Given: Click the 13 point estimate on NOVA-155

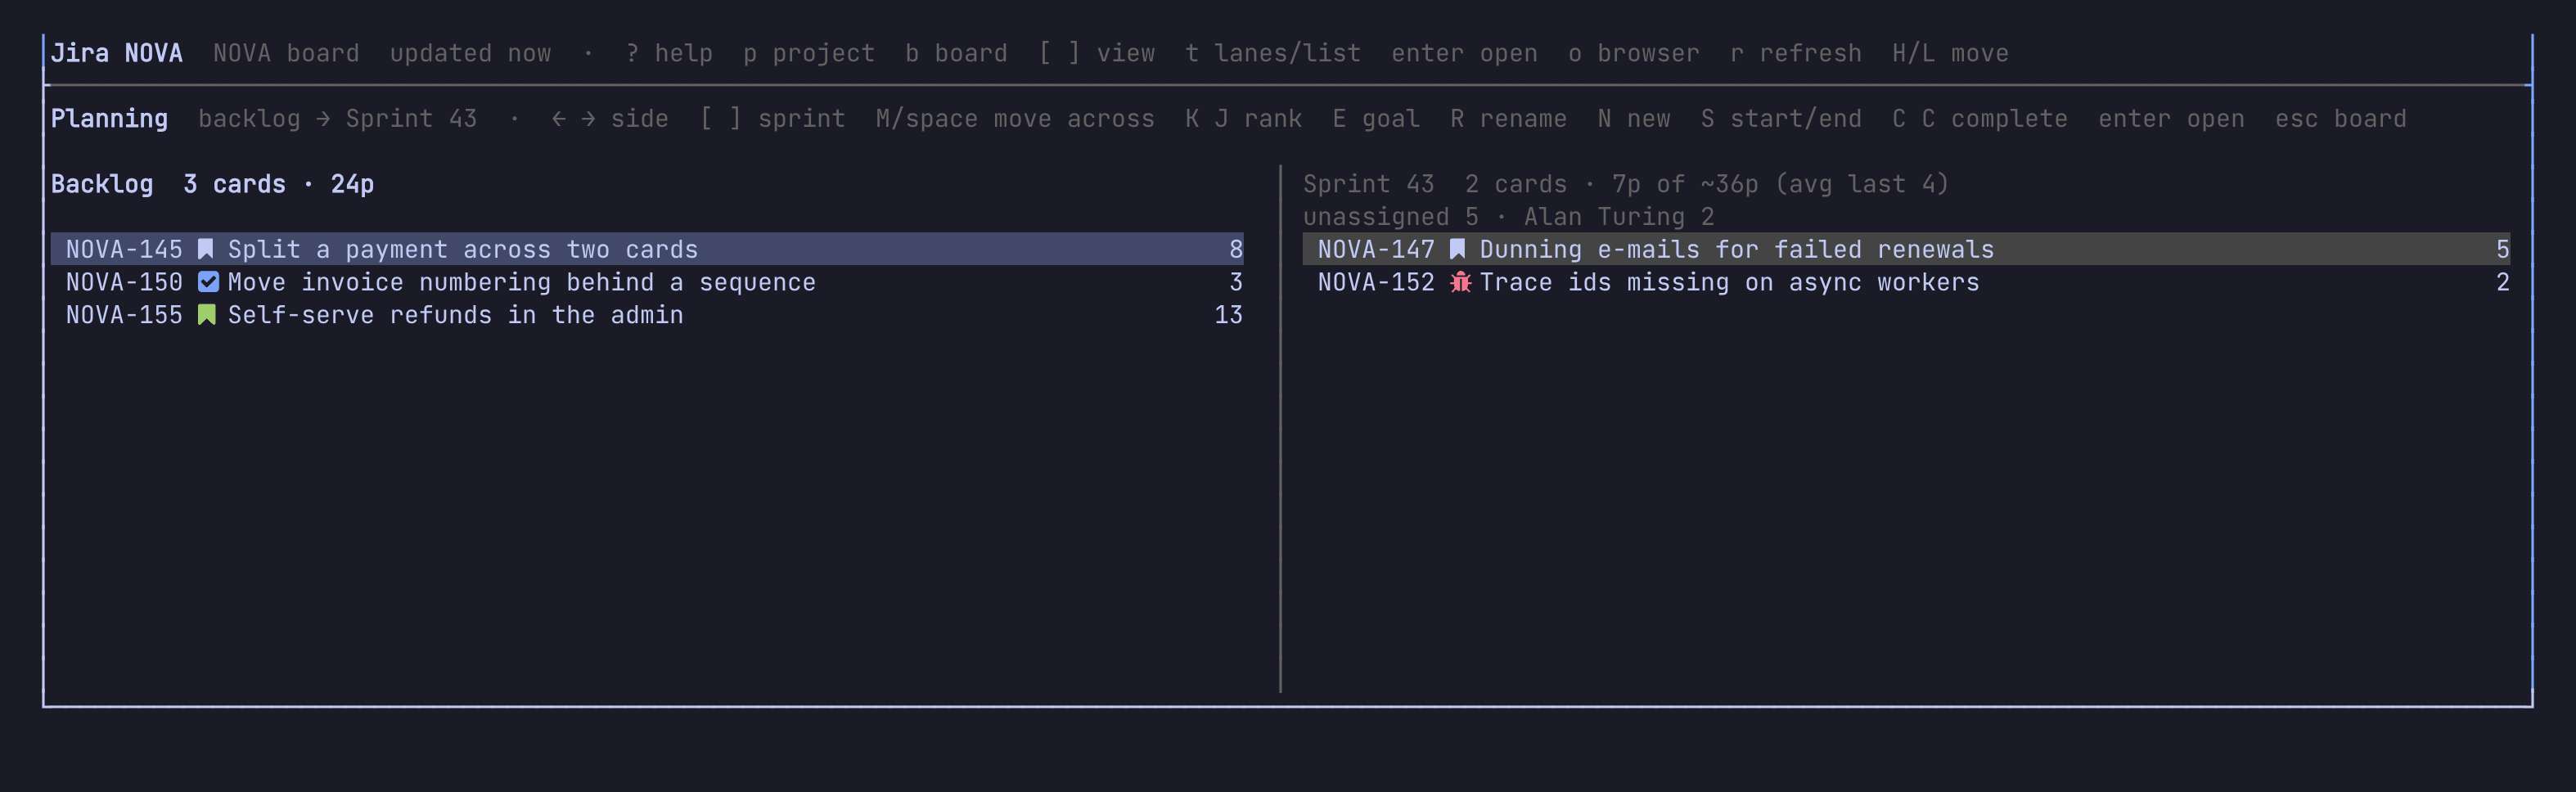Looking at the screenshot, I should point(1228,315).
